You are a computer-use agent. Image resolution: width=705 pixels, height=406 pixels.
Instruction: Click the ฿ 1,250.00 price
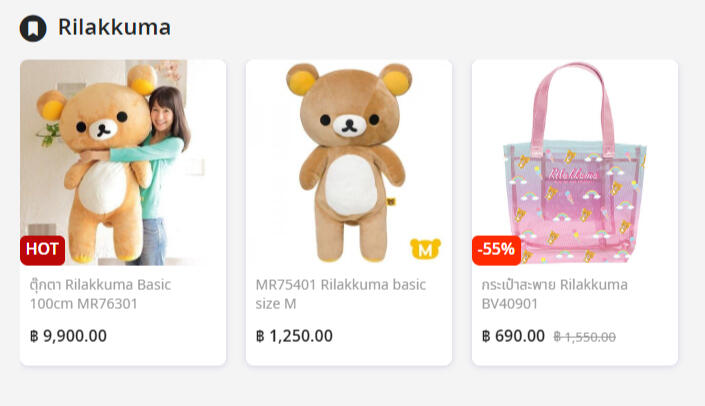(294, 336)
